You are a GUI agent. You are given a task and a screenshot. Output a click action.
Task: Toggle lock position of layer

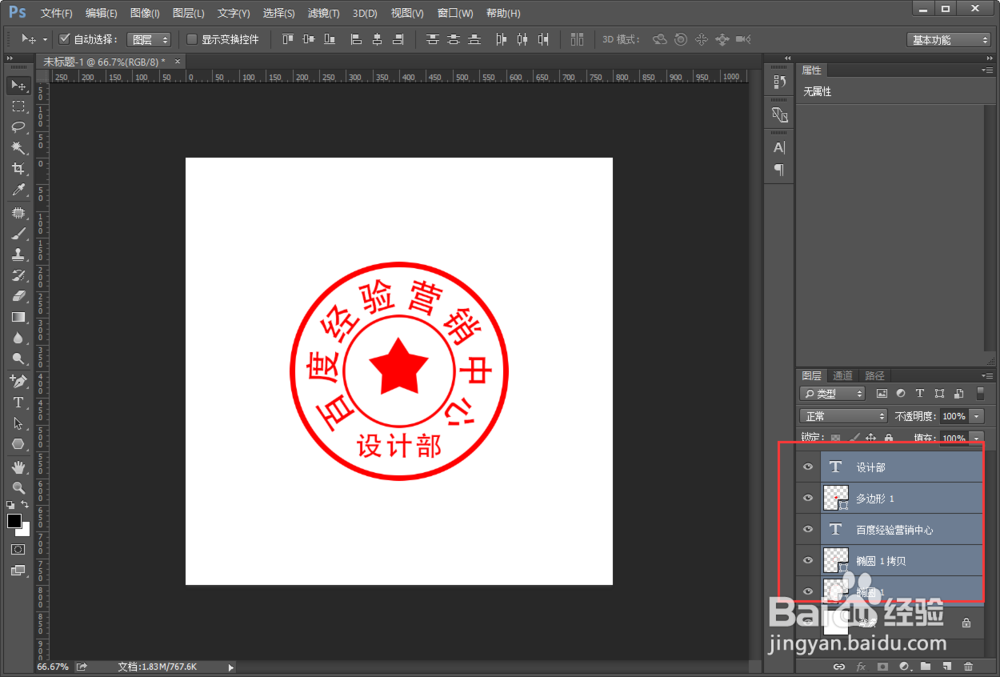pyautogui.click(x=871, y=438)
